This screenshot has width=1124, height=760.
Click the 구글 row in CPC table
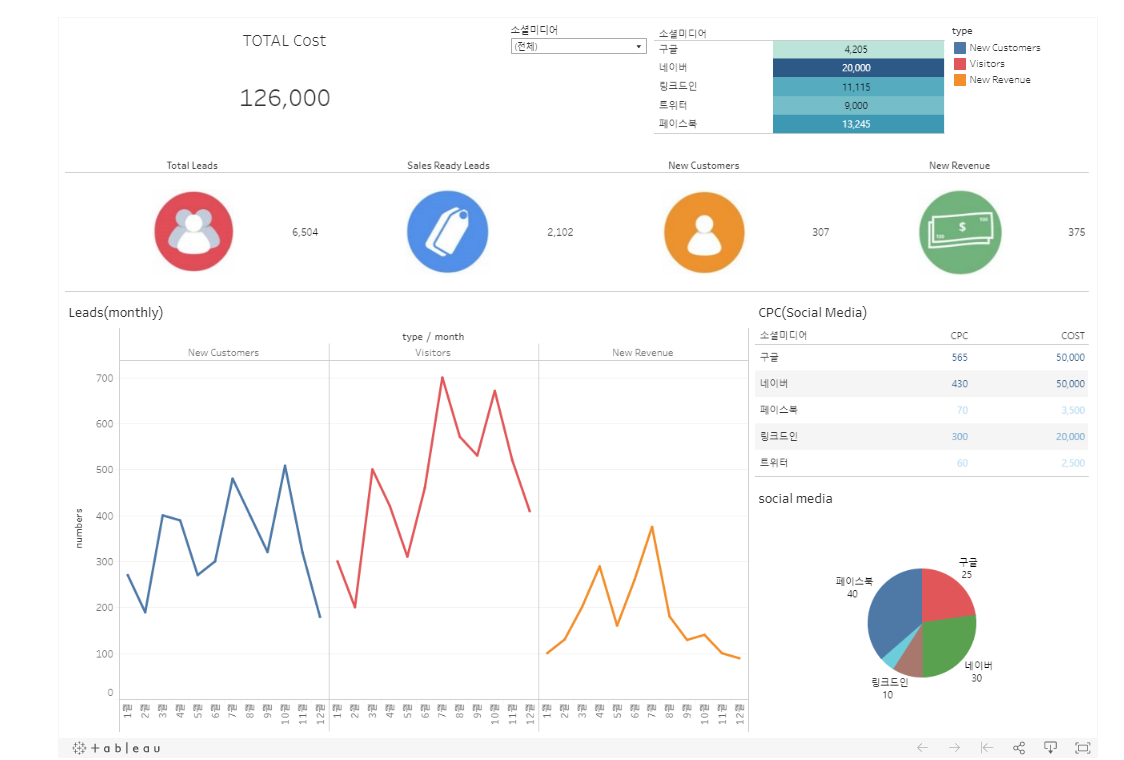[921, 357]
